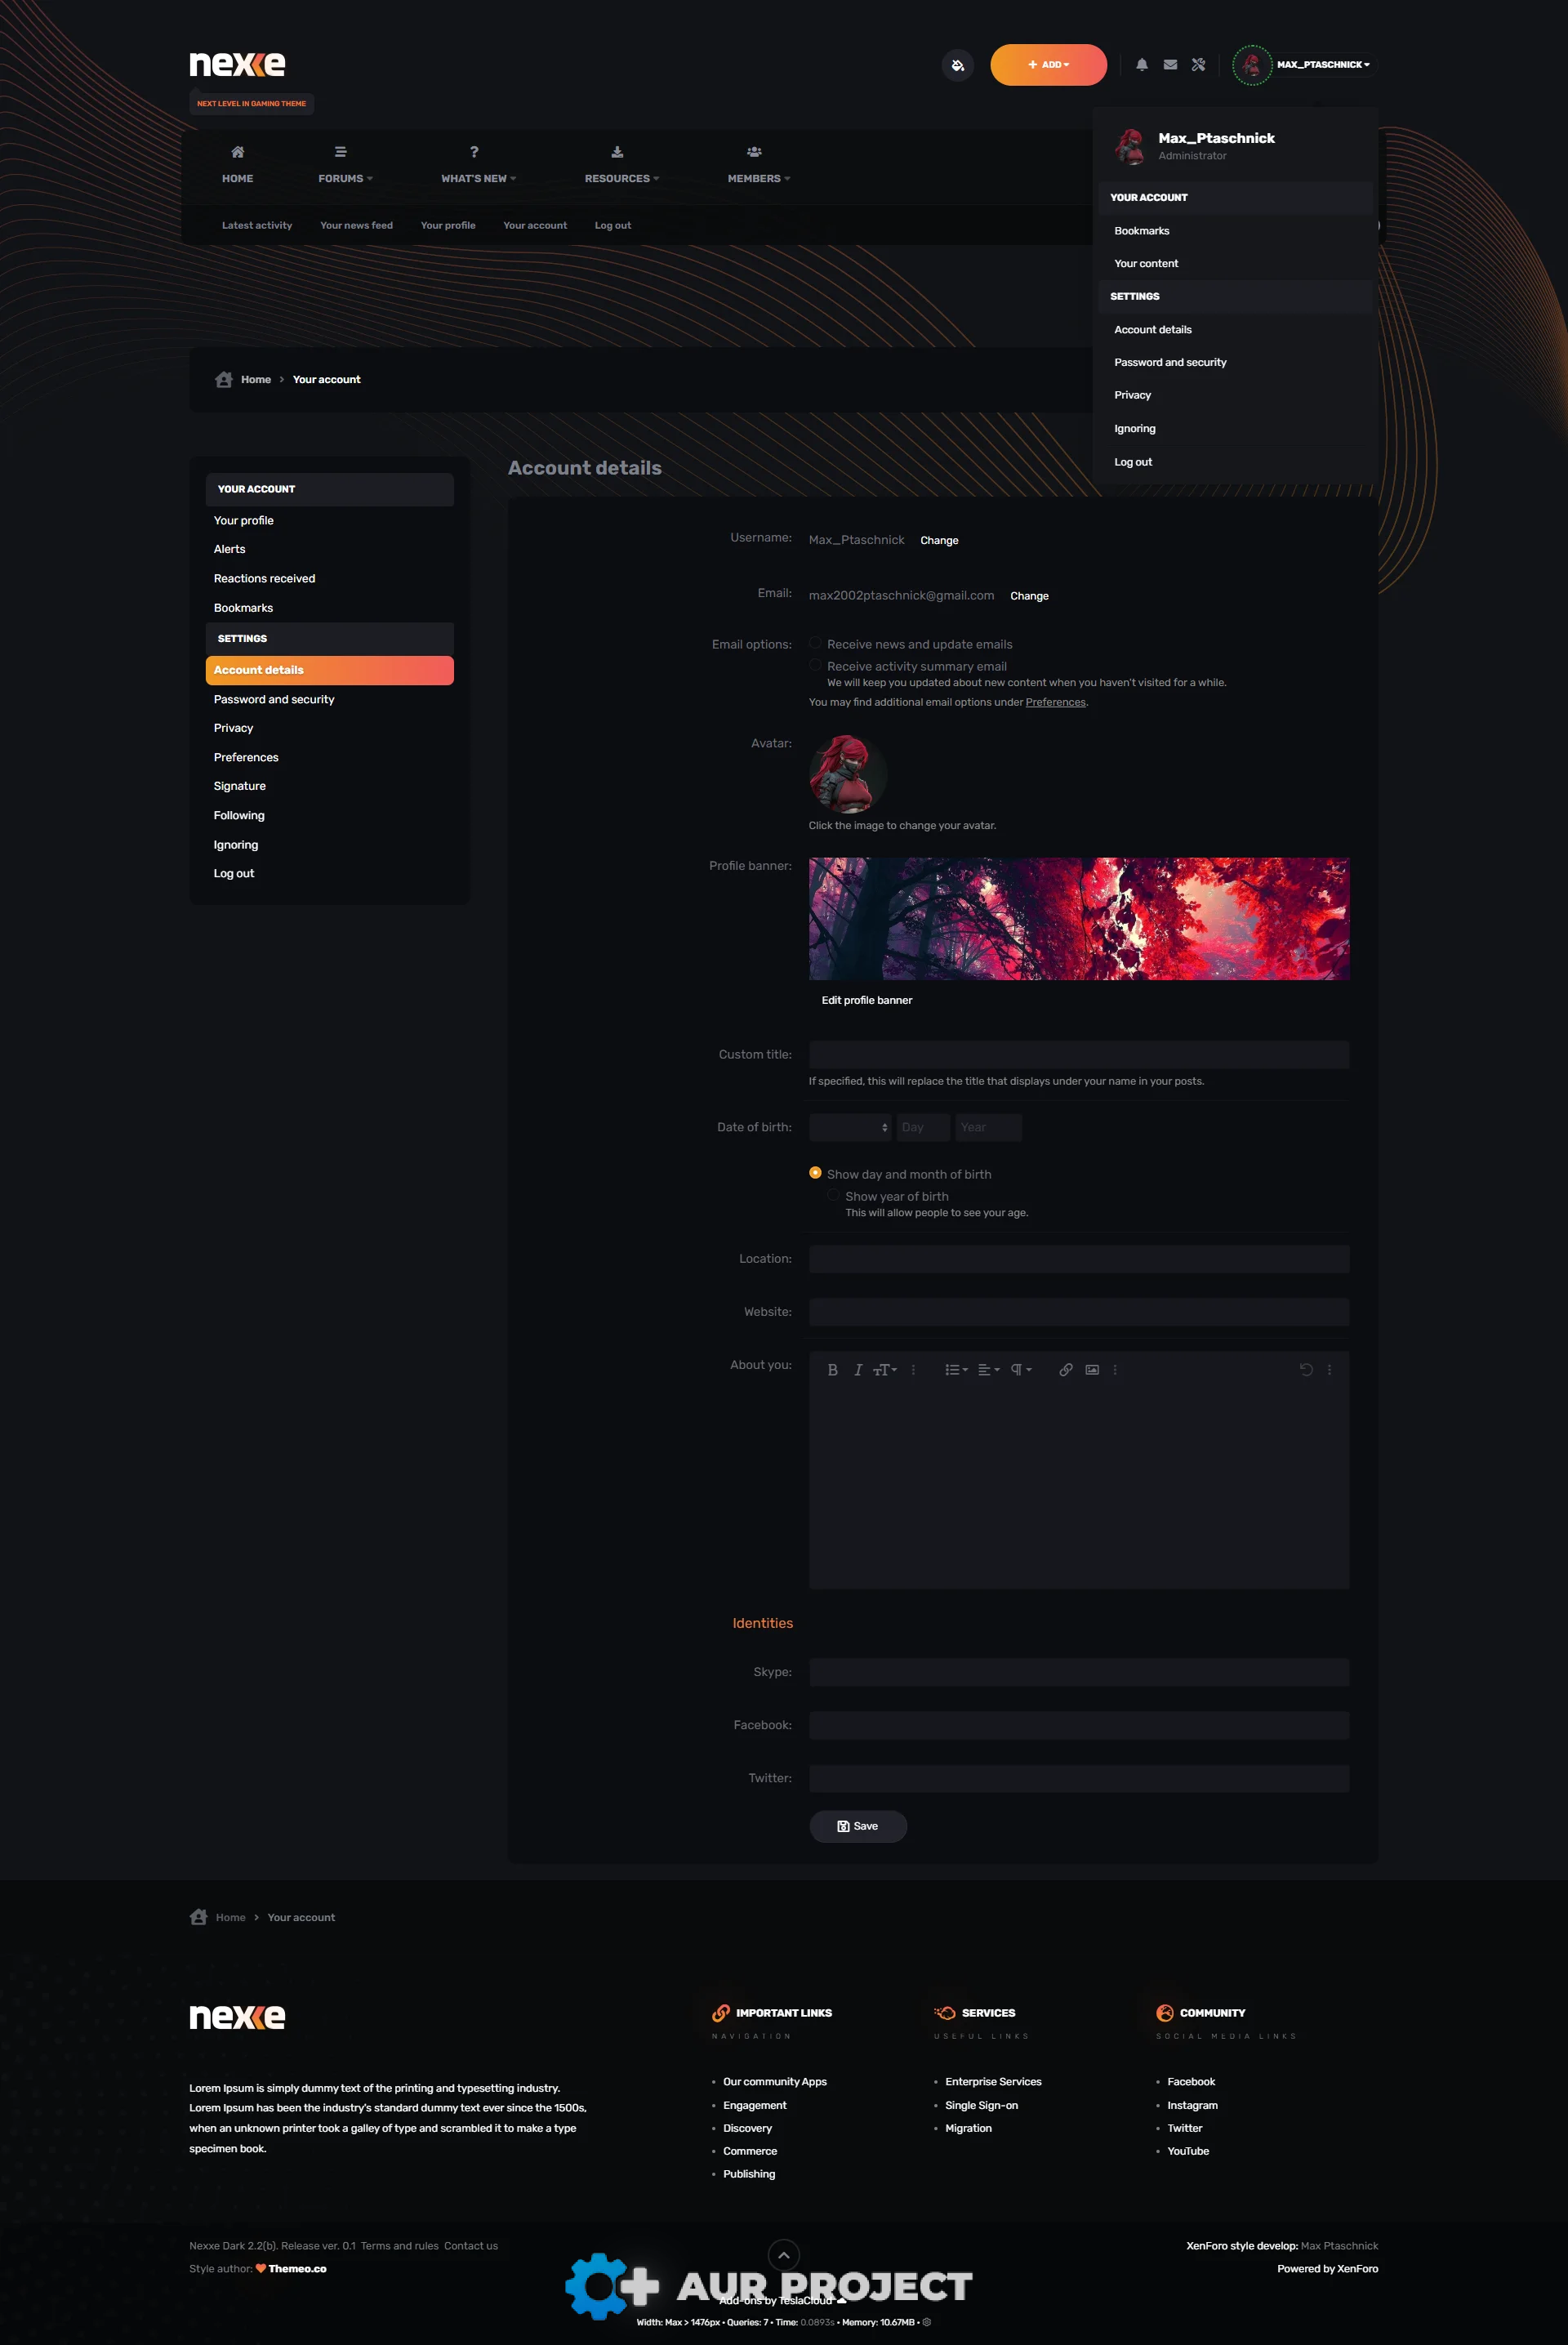
Task: Click Change next to the email
Action: 1029,596
